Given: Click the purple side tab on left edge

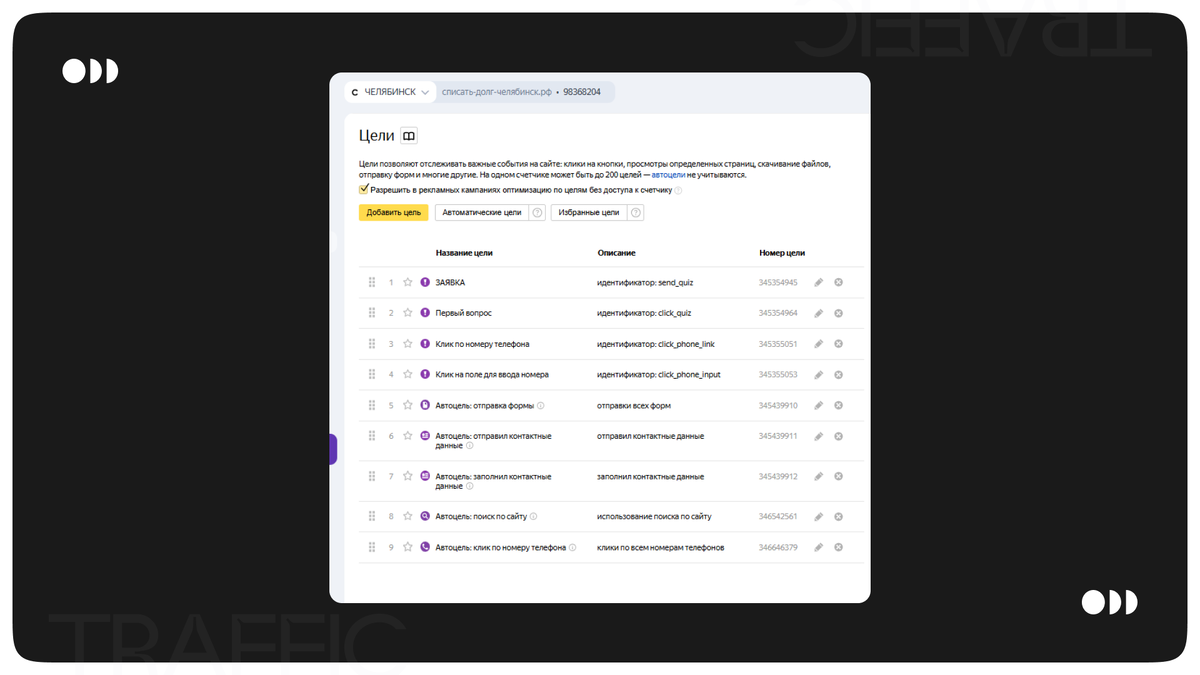Looking at the screenshot, I should coord(333,449).
